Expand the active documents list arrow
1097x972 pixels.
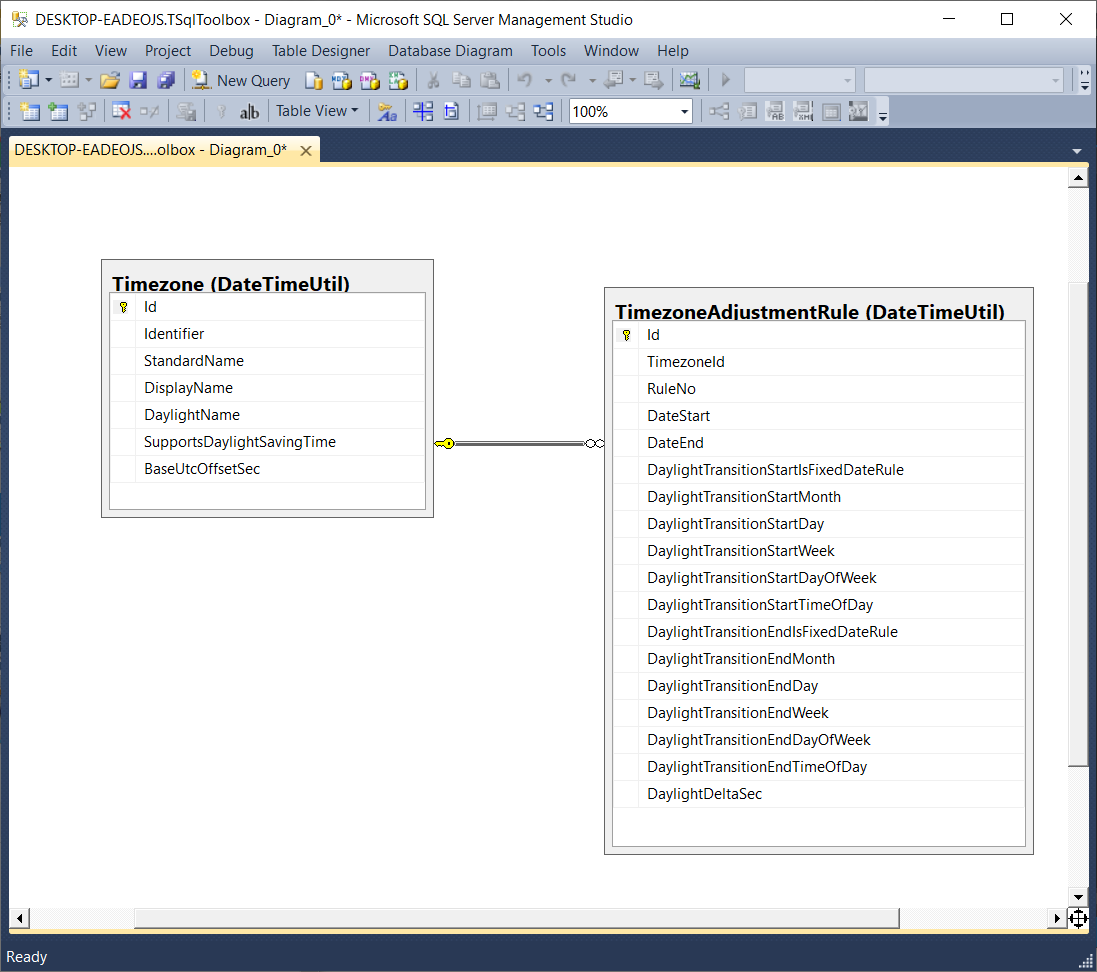[x=1076, y=151]
